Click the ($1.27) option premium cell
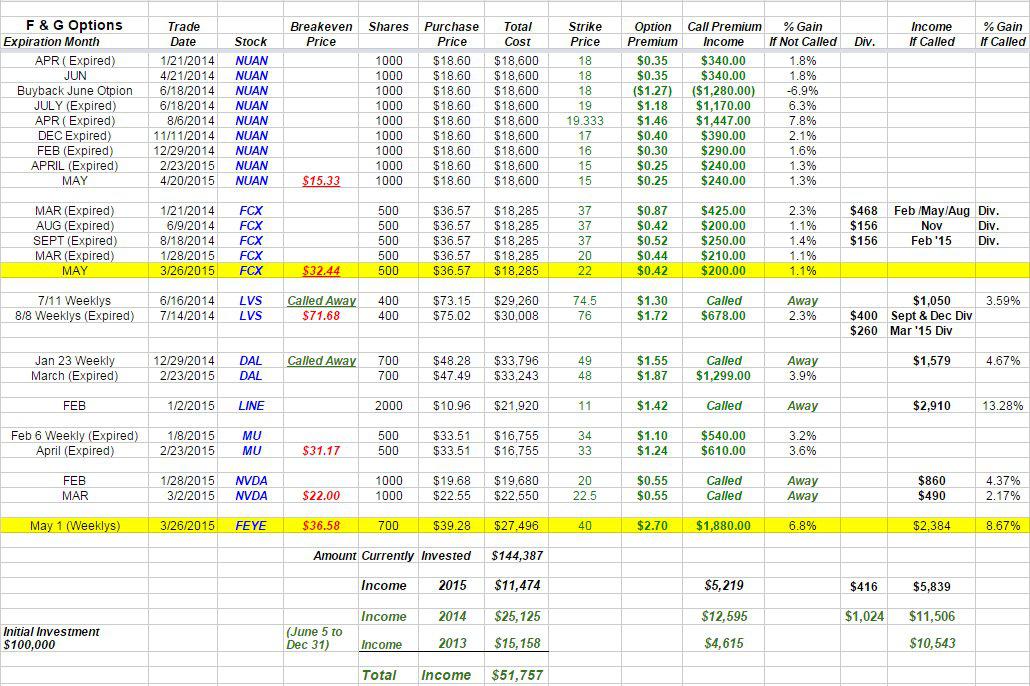The width and height of the screenshot is (1030, 686). point(652,91)
